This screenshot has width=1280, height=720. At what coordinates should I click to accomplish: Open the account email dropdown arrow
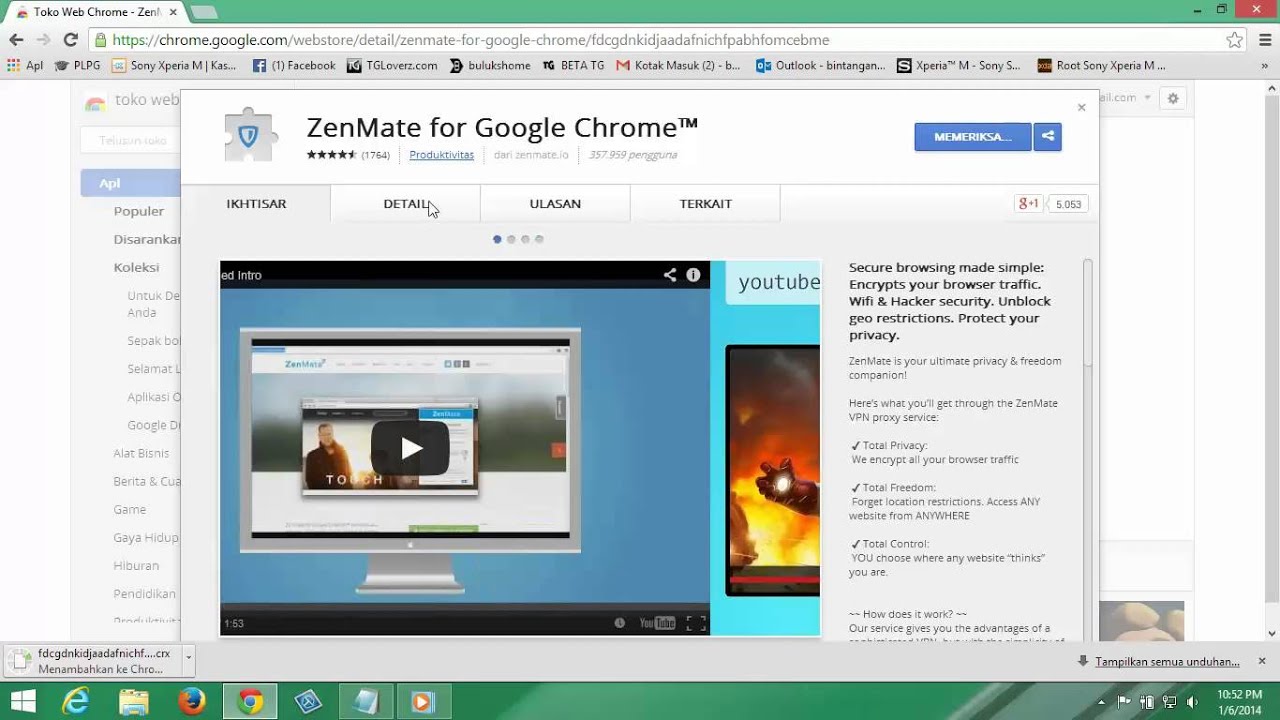pyautogui.click(x=1148, y=98)
